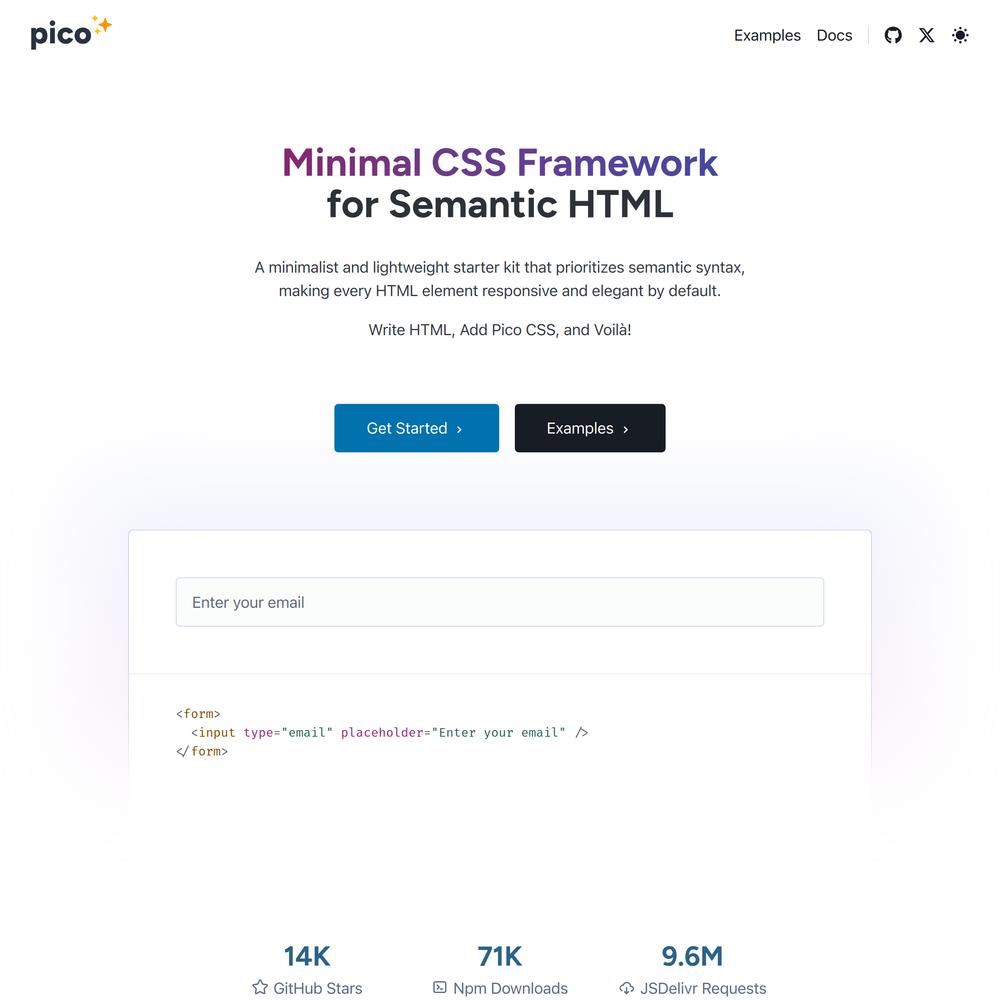Viewport: 1000px width, 1000px height.
Task: Click the 71K Npm downloads count
Action: click(500, 956)
